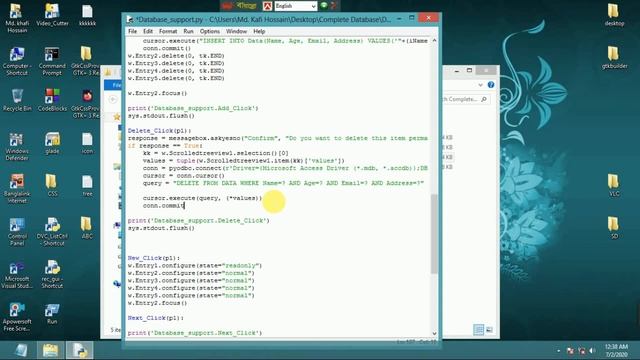Viewport: 640px width, 360px height.
Task: Open the Run menu in IDLE
Action: pos(188,31)
